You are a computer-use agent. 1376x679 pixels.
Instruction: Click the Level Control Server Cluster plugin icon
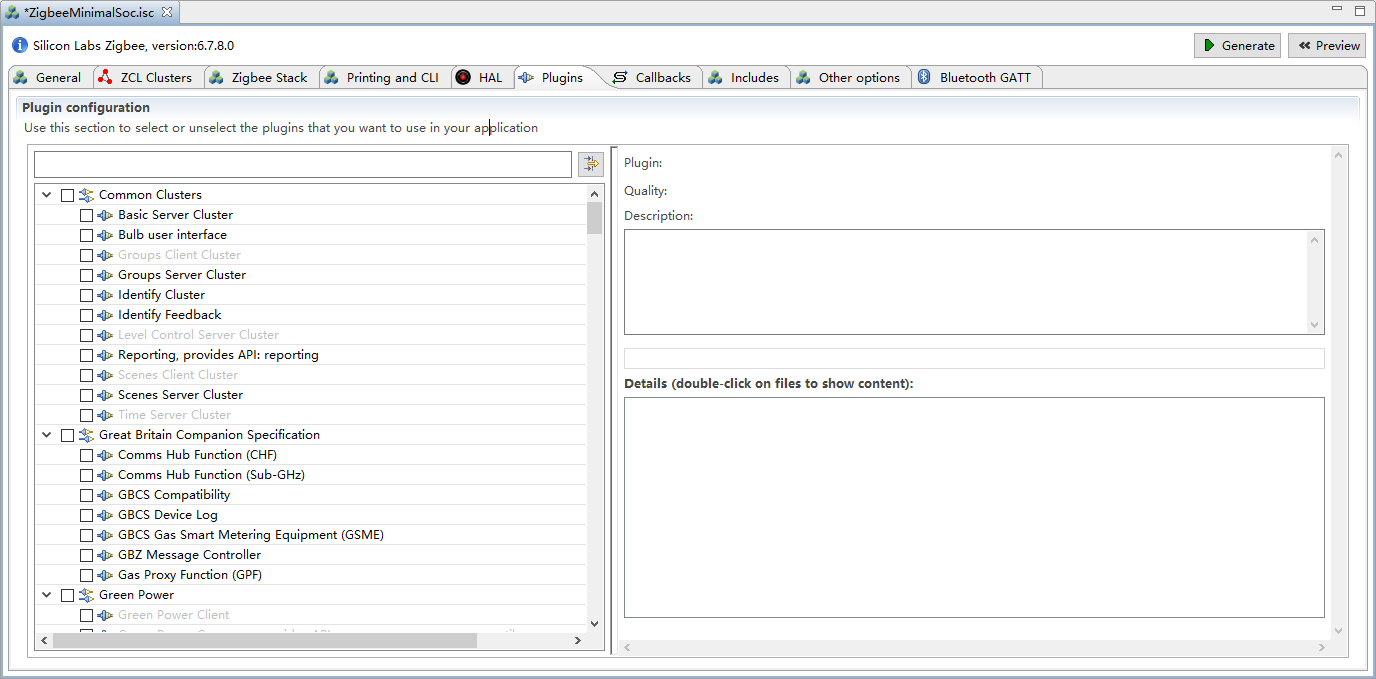[105, 335]
